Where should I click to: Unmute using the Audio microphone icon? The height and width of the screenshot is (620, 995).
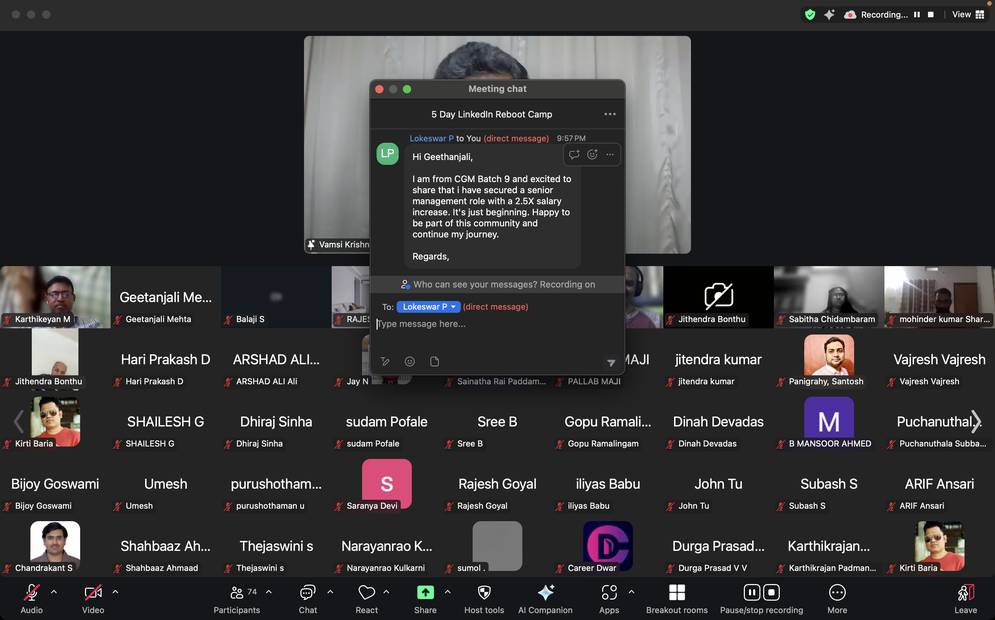click(x=31, y=593)
